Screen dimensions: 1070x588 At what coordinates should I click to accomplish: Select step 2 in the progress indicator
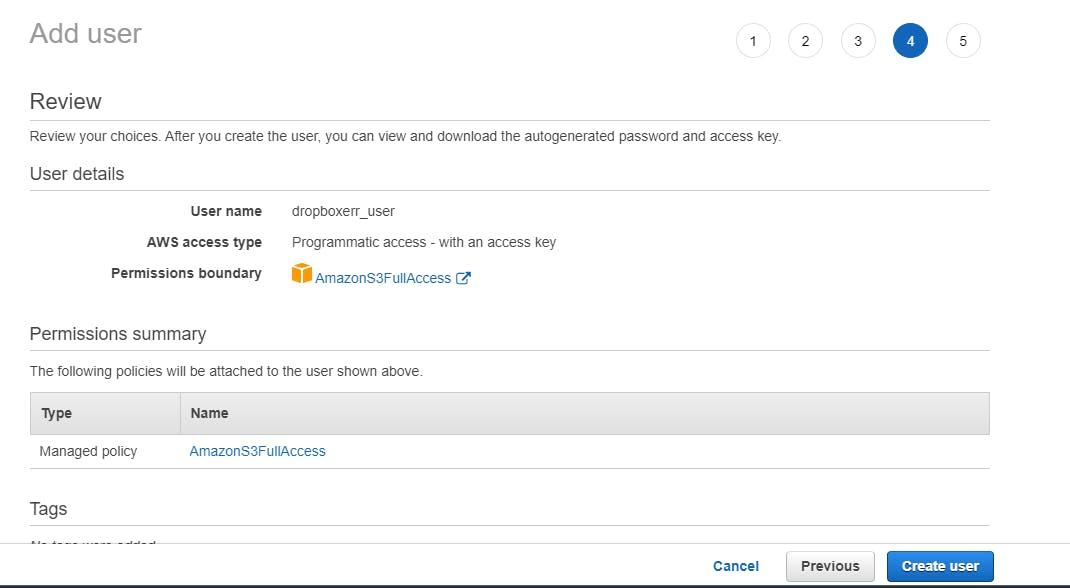tap(805, 41)
